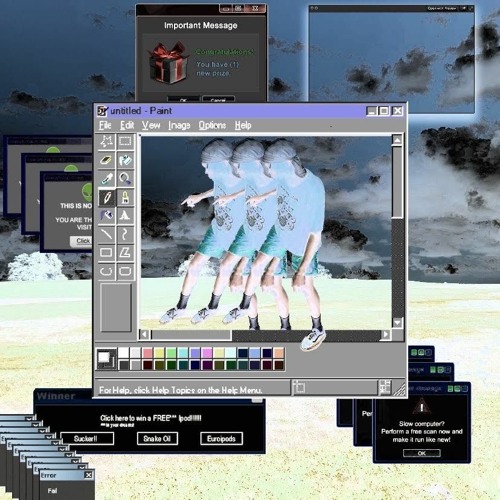Open the Image menu
The width and height of the screenshot is (500, 500).
pos(179,125)
